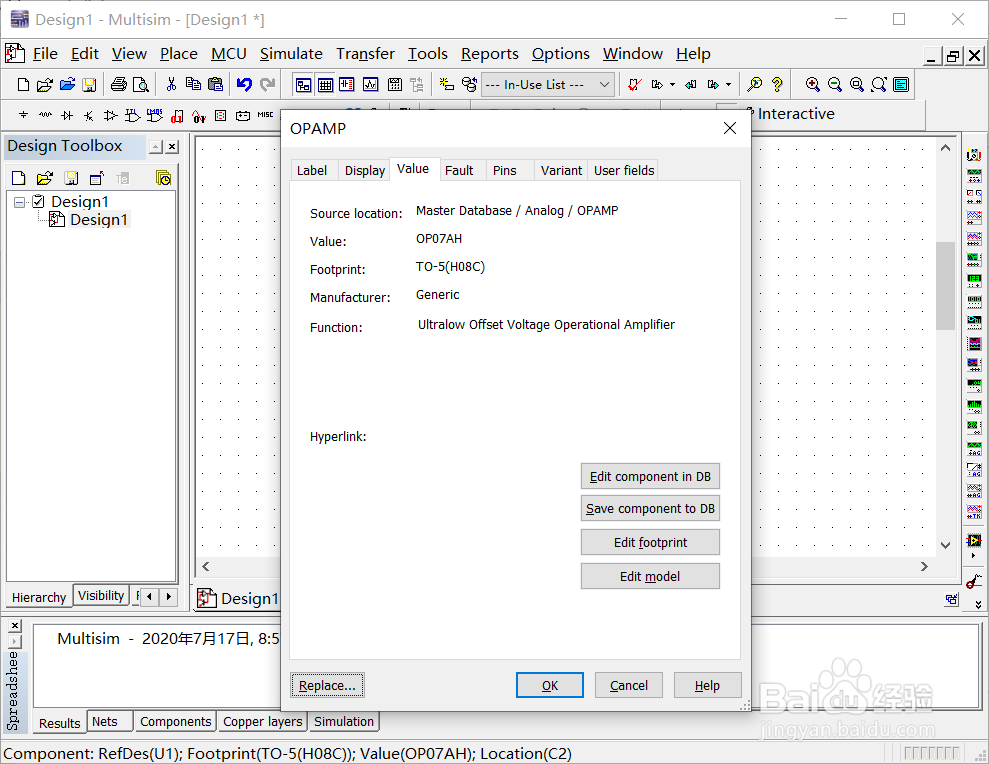Switch to the Variant tab

pos(561,170)
